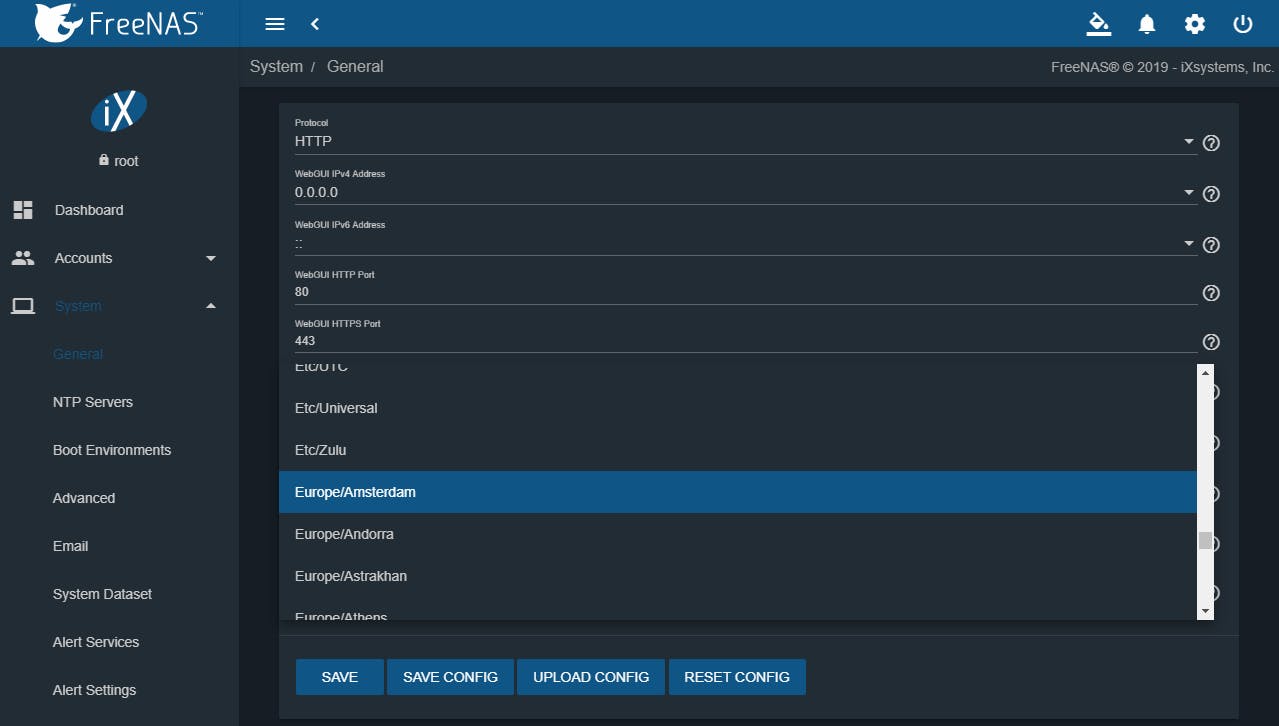Click the root user label
This screenshot has height=726, width=1279.
pos(126,161)
